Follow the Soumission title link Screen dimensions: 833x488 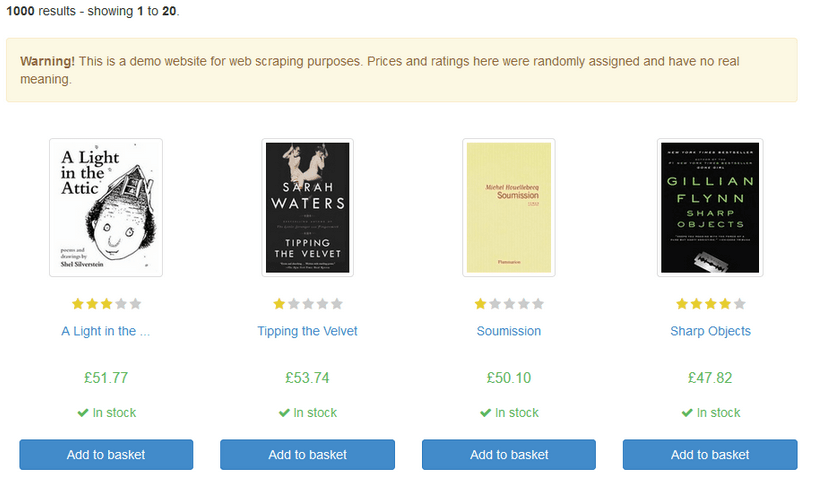pos(509,331)
